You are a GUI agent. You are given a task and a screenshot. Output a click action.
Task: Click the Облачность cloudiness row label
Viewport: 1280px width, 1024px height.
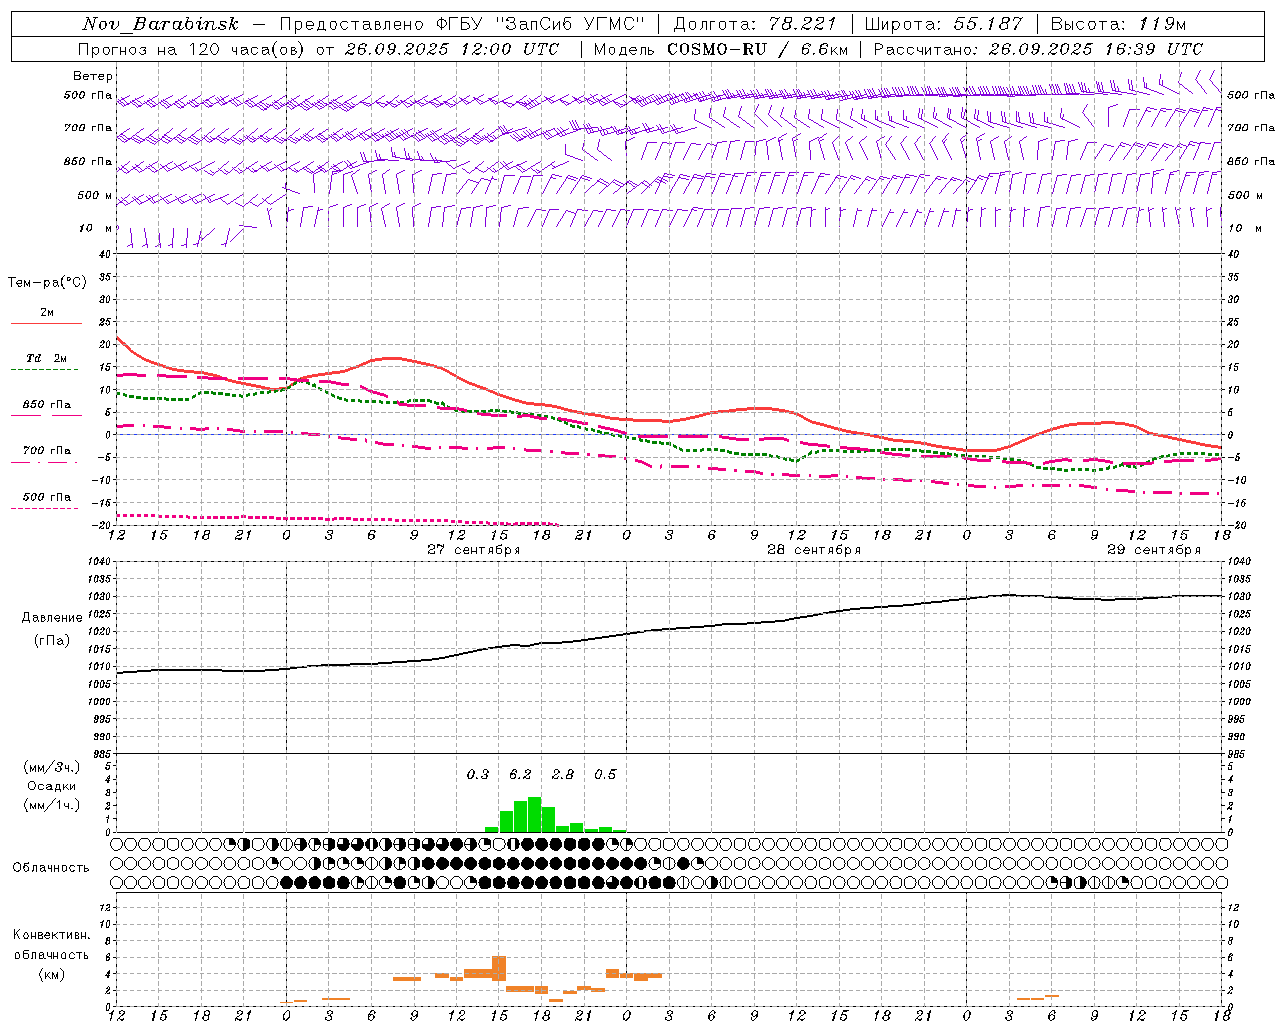[51, 867]
